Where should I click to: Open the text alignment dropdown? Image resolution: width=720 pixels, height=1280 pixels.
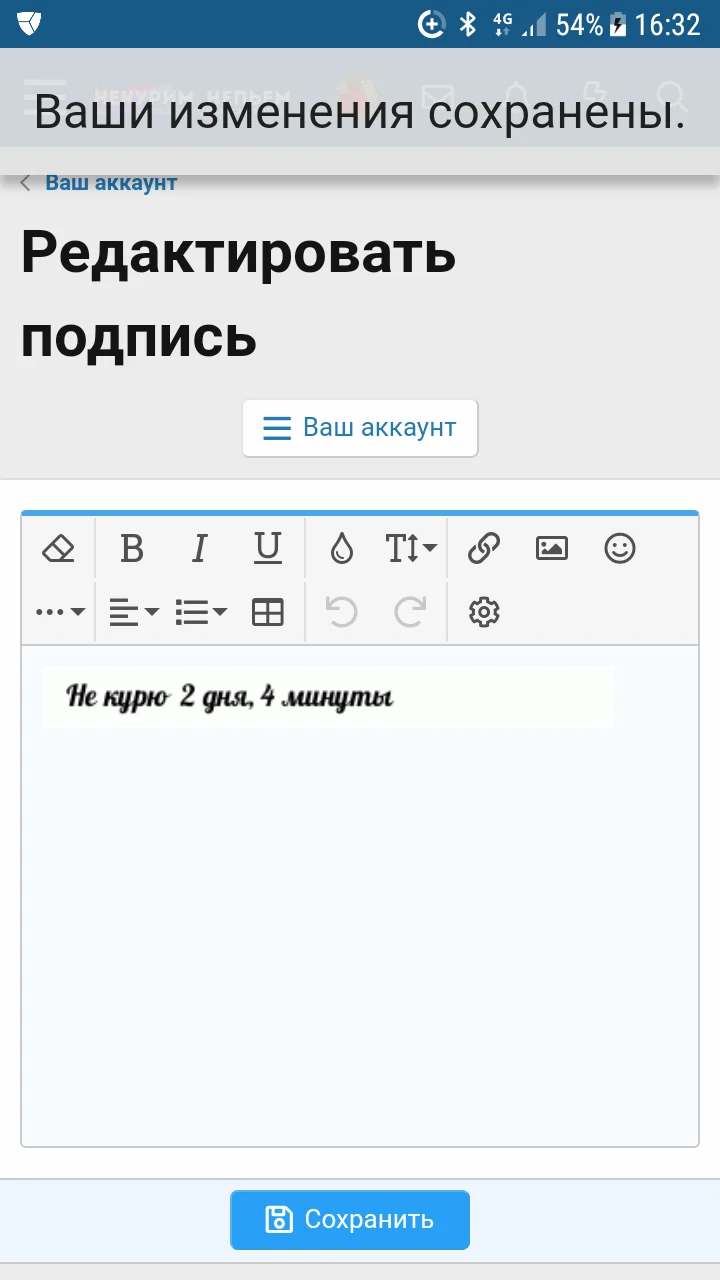(134, 612)
